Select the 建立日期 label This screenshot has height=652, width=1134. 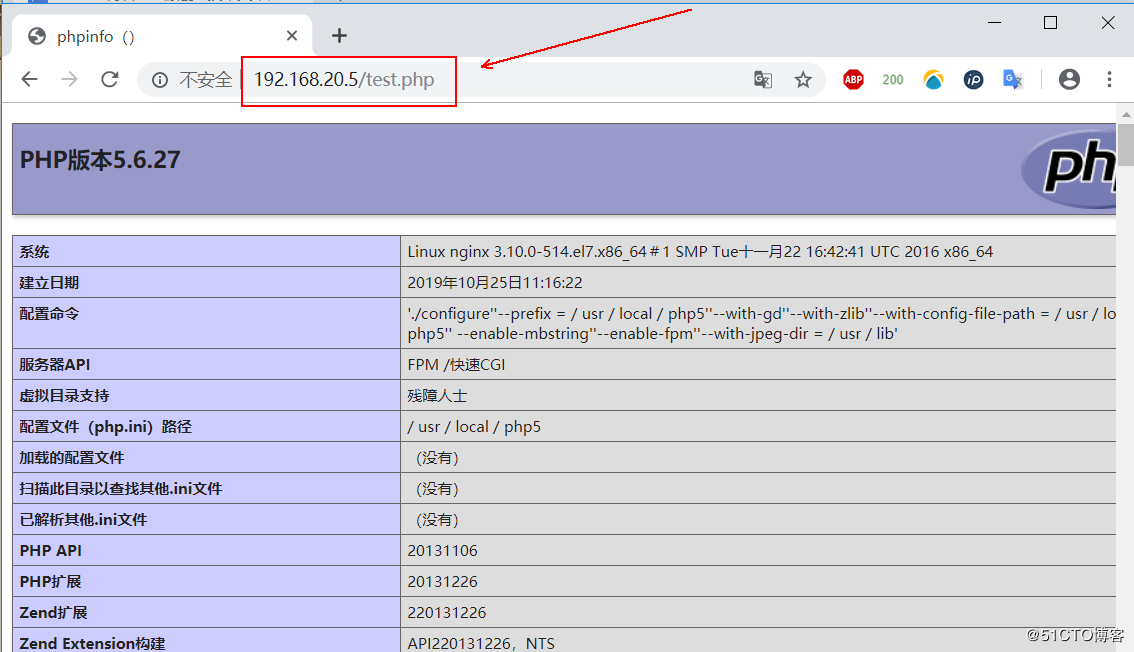[x=49, y=283]
